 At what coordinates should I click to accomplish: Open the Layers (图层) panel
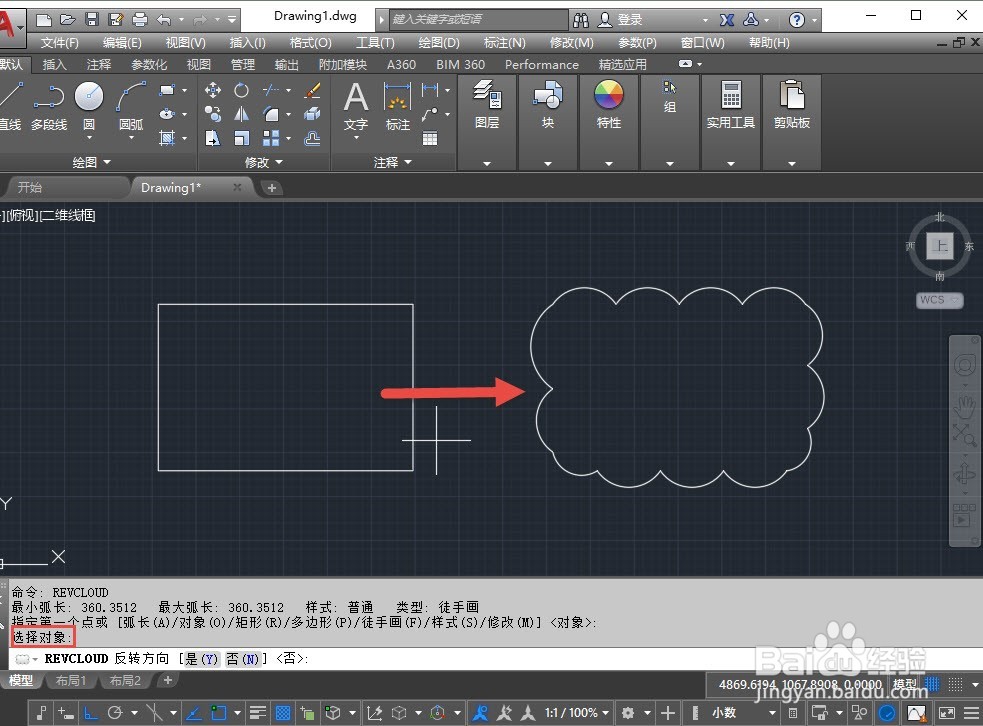[487, 105]
